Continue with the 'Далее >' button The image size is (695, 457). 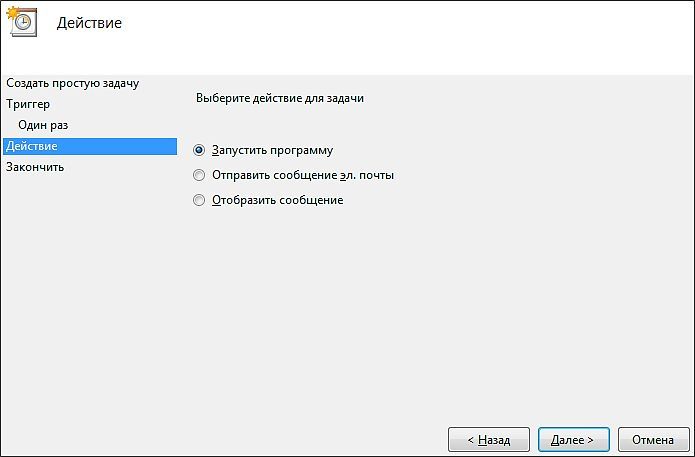coord(574,440)
